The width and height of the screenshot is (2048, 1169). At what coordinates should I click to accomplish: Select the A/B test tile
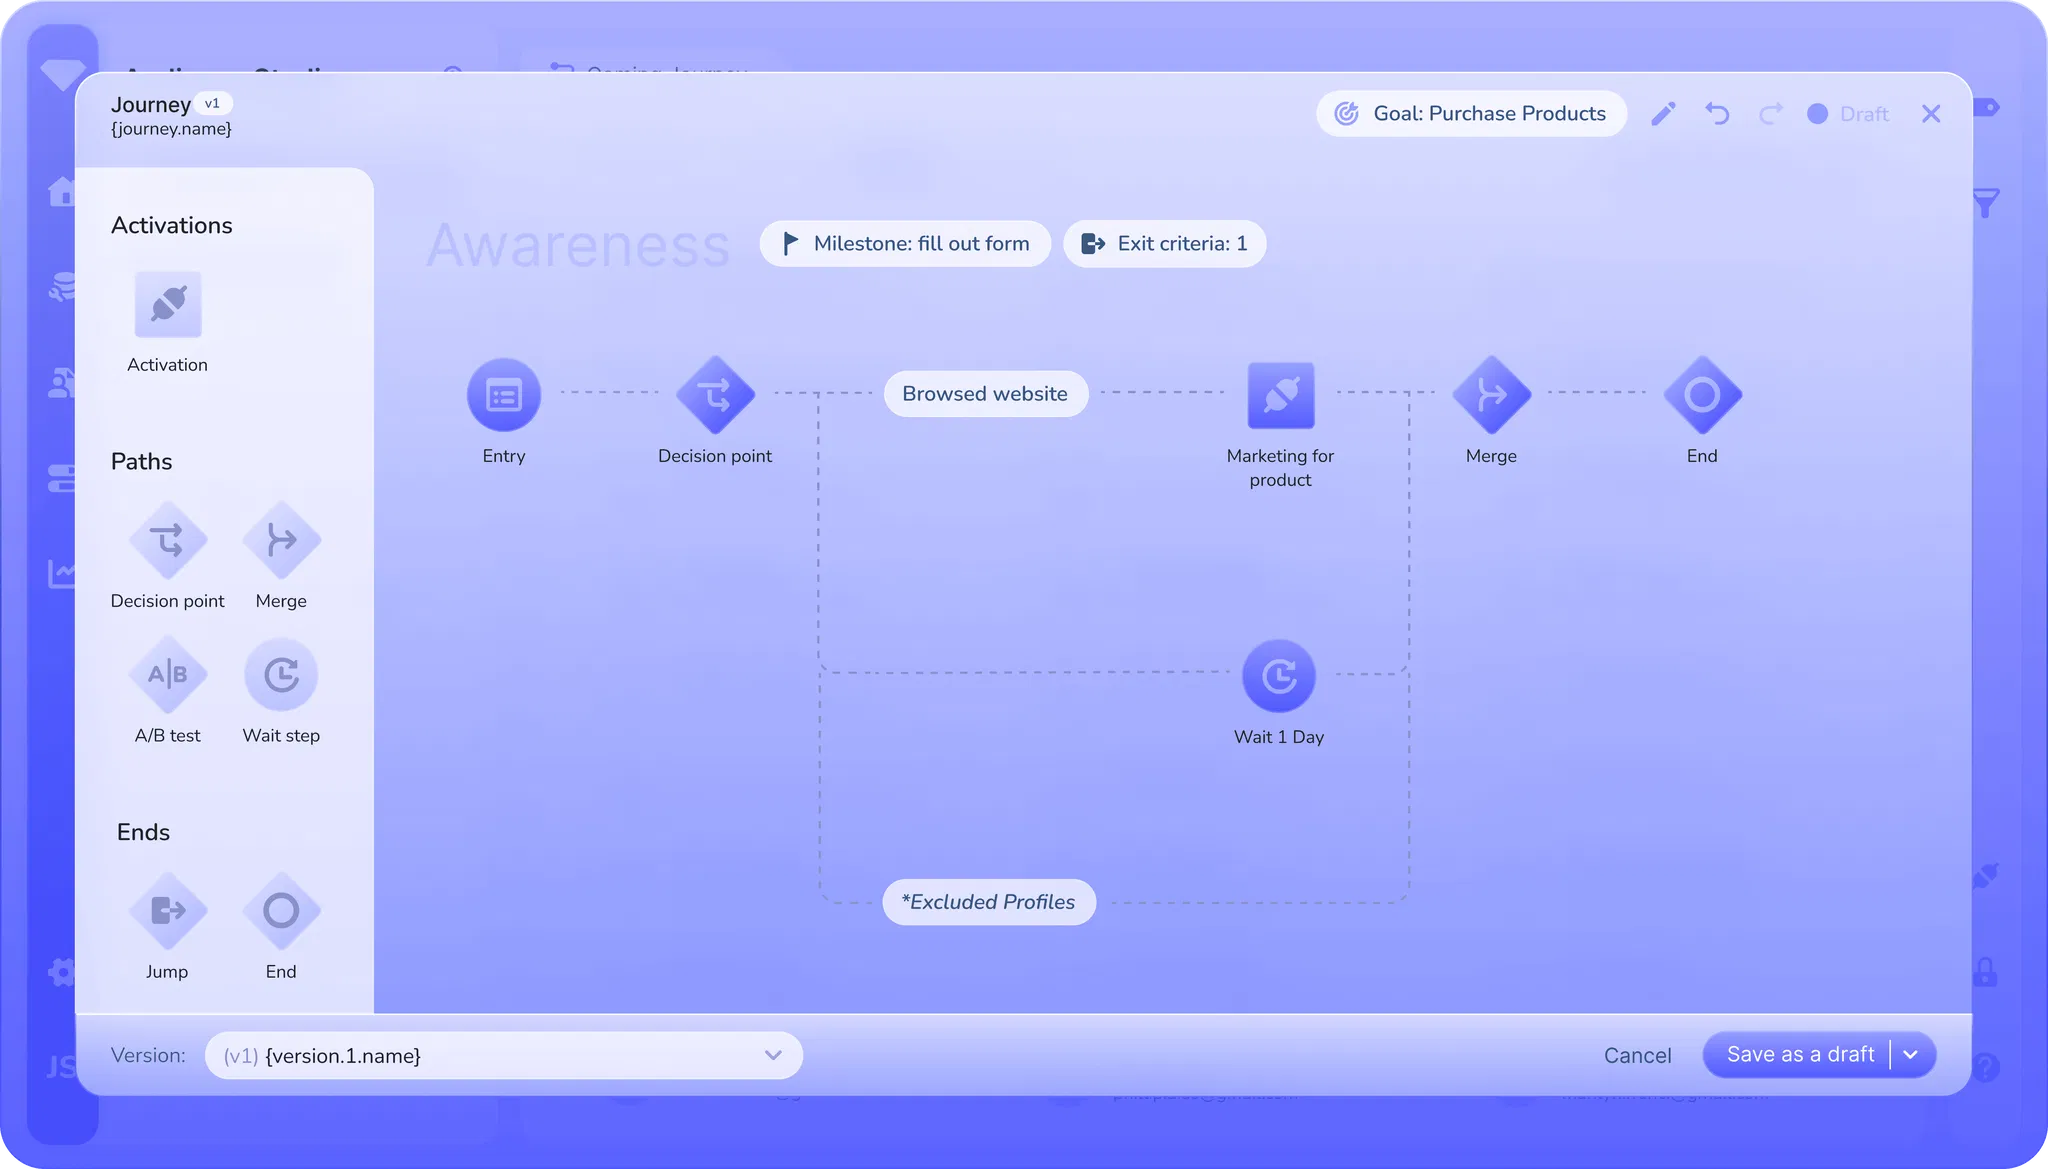(168, 675)
